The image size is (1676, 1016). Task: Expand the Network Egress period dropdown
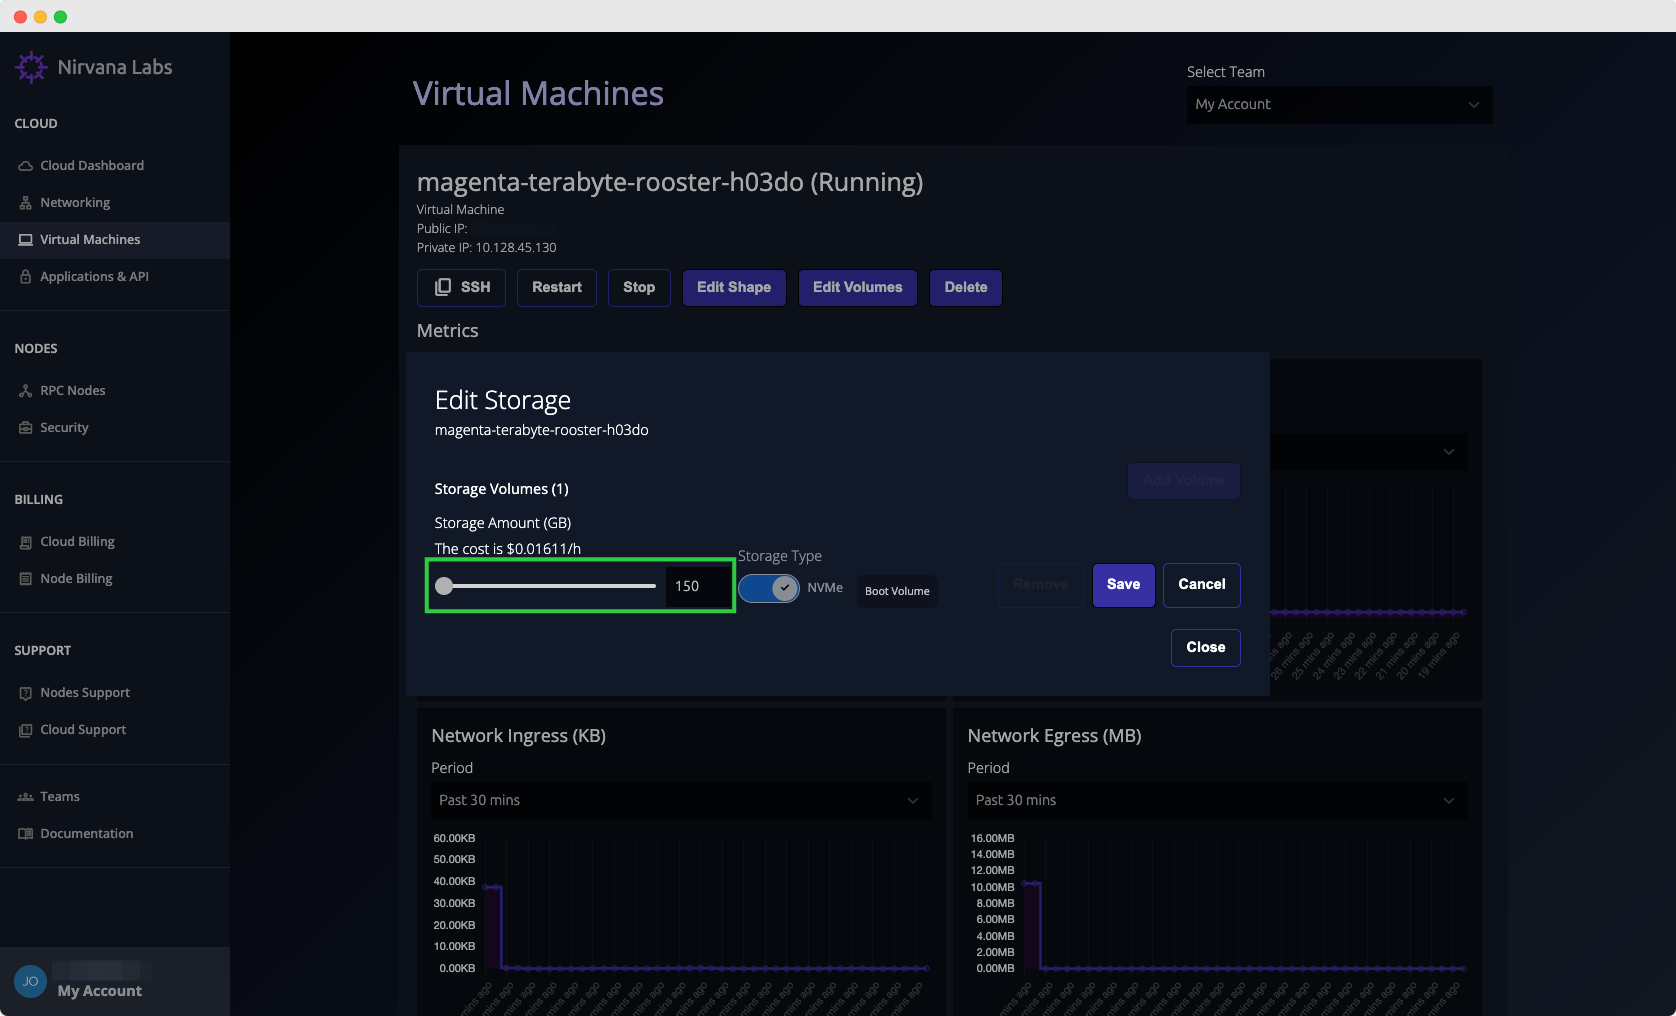[1216, 801]
